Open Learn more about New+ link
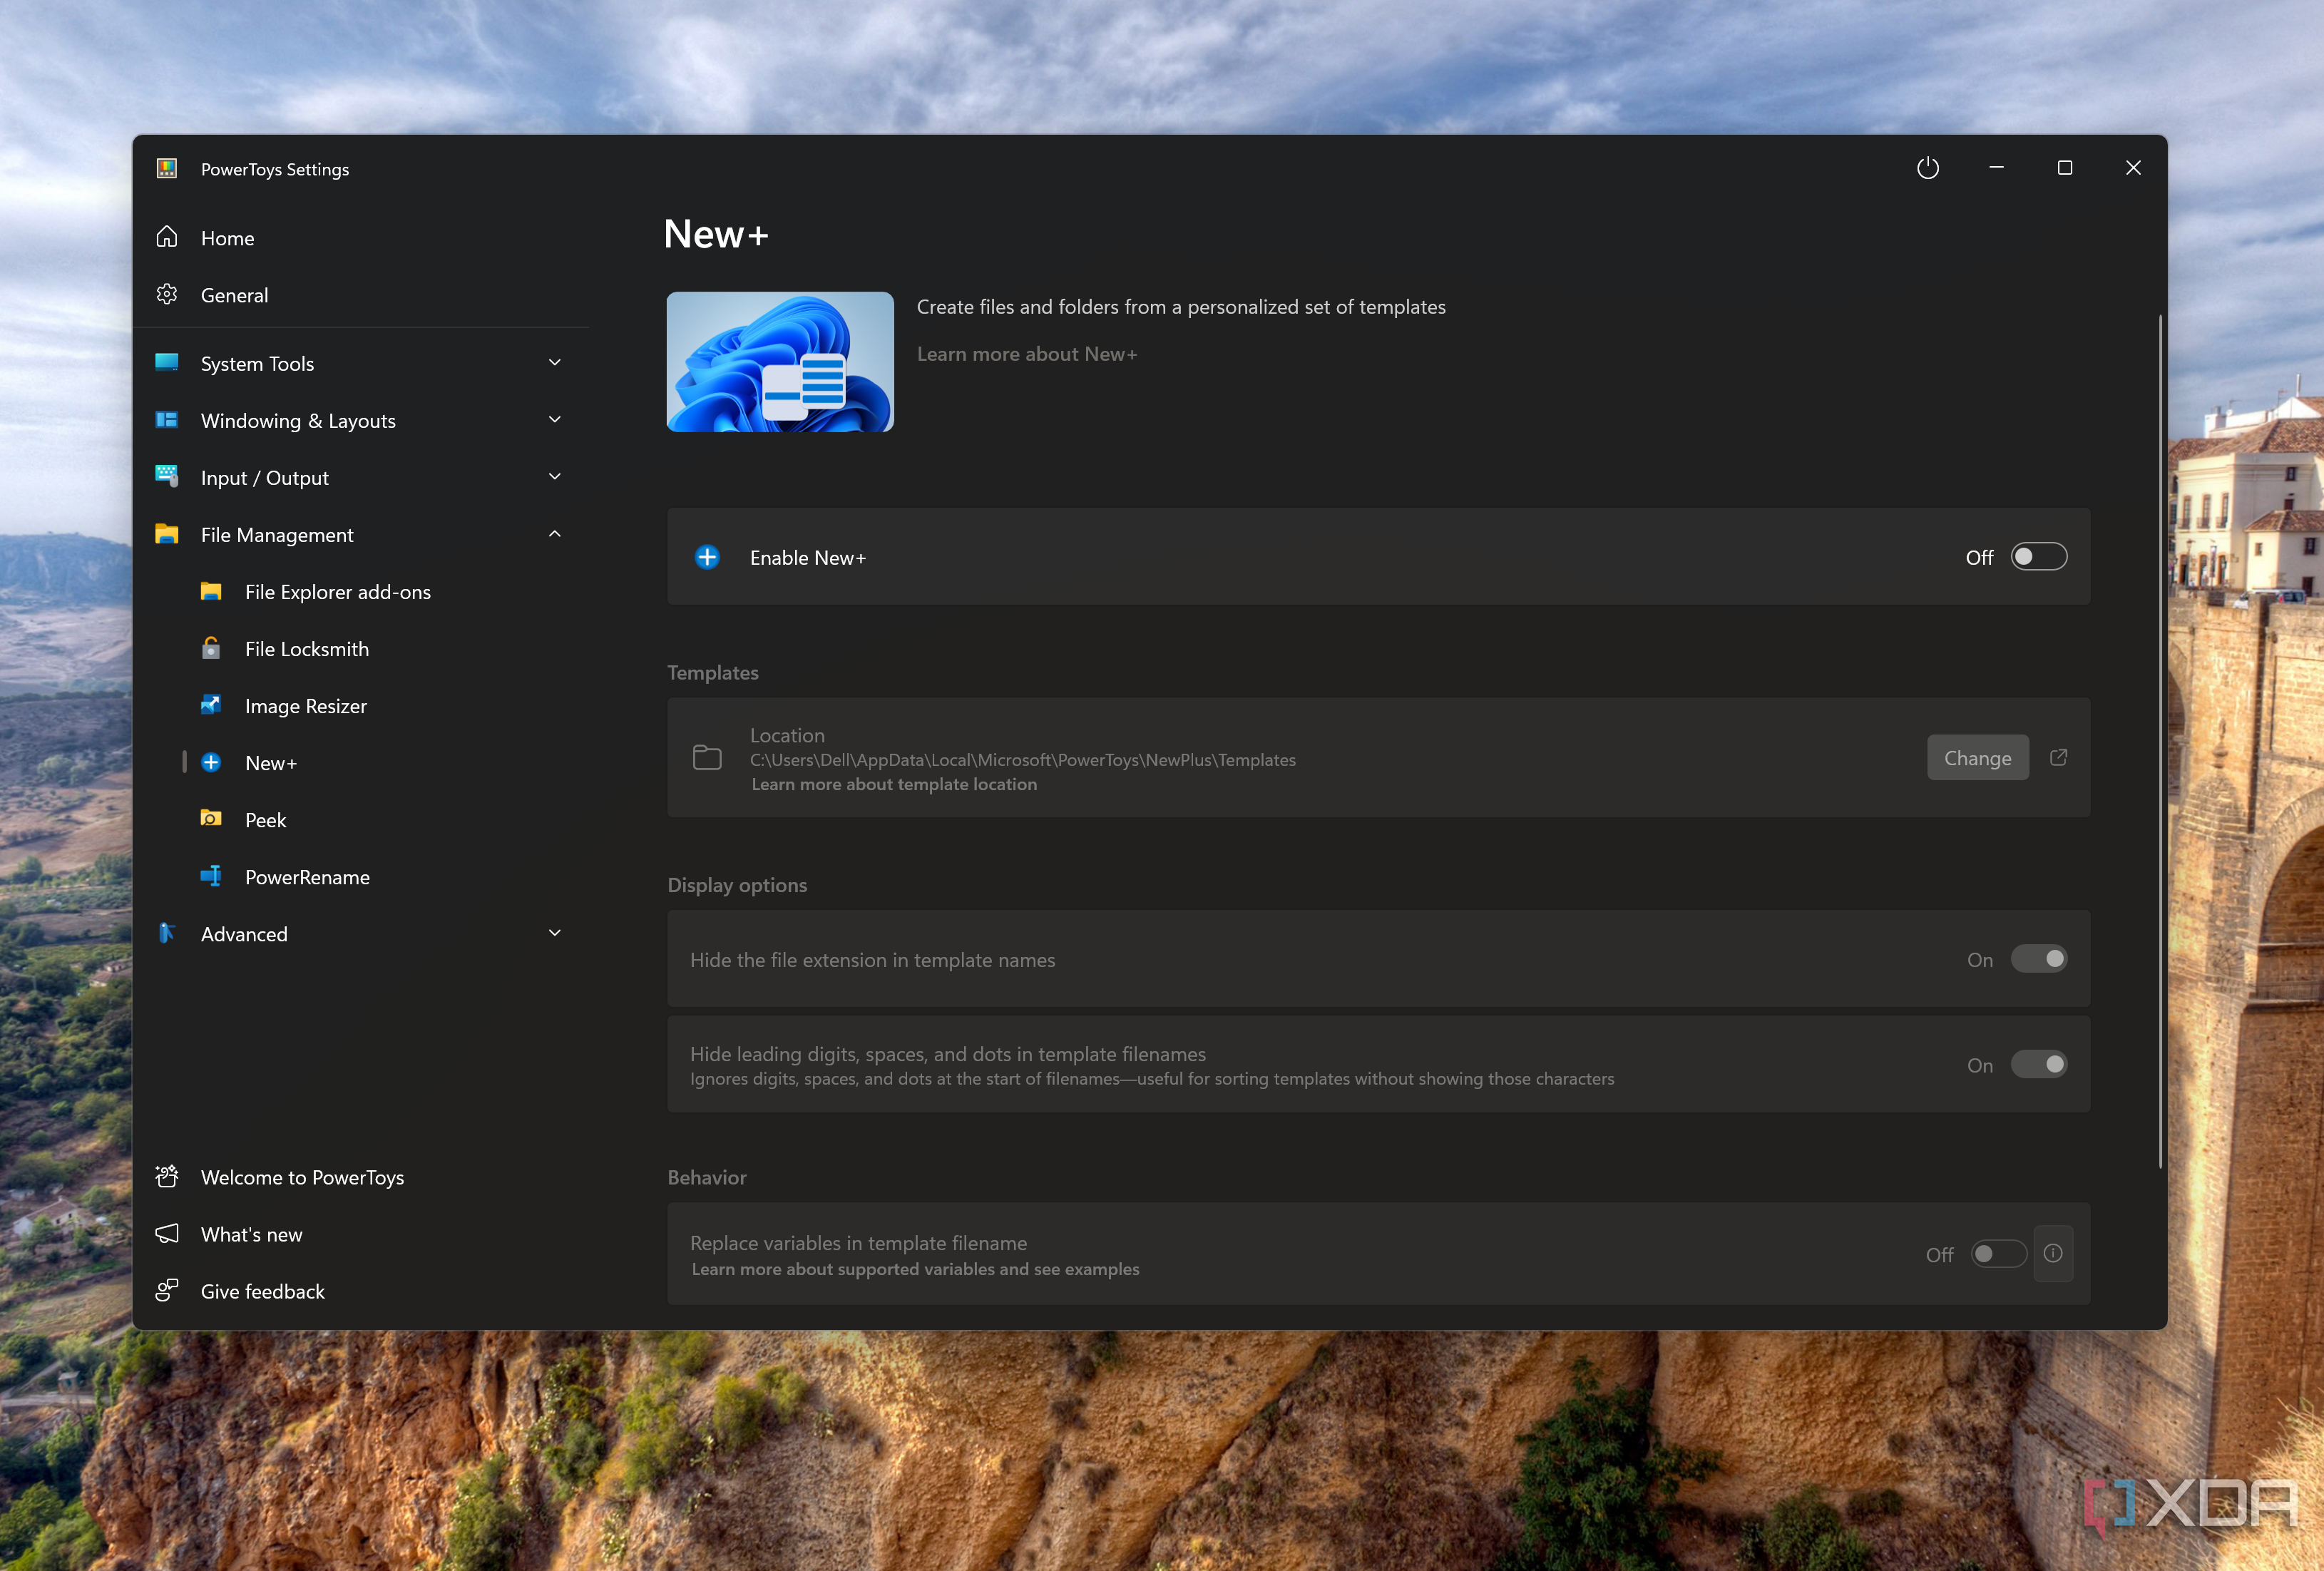The image size is (2324, 1571). (1027, 354)
